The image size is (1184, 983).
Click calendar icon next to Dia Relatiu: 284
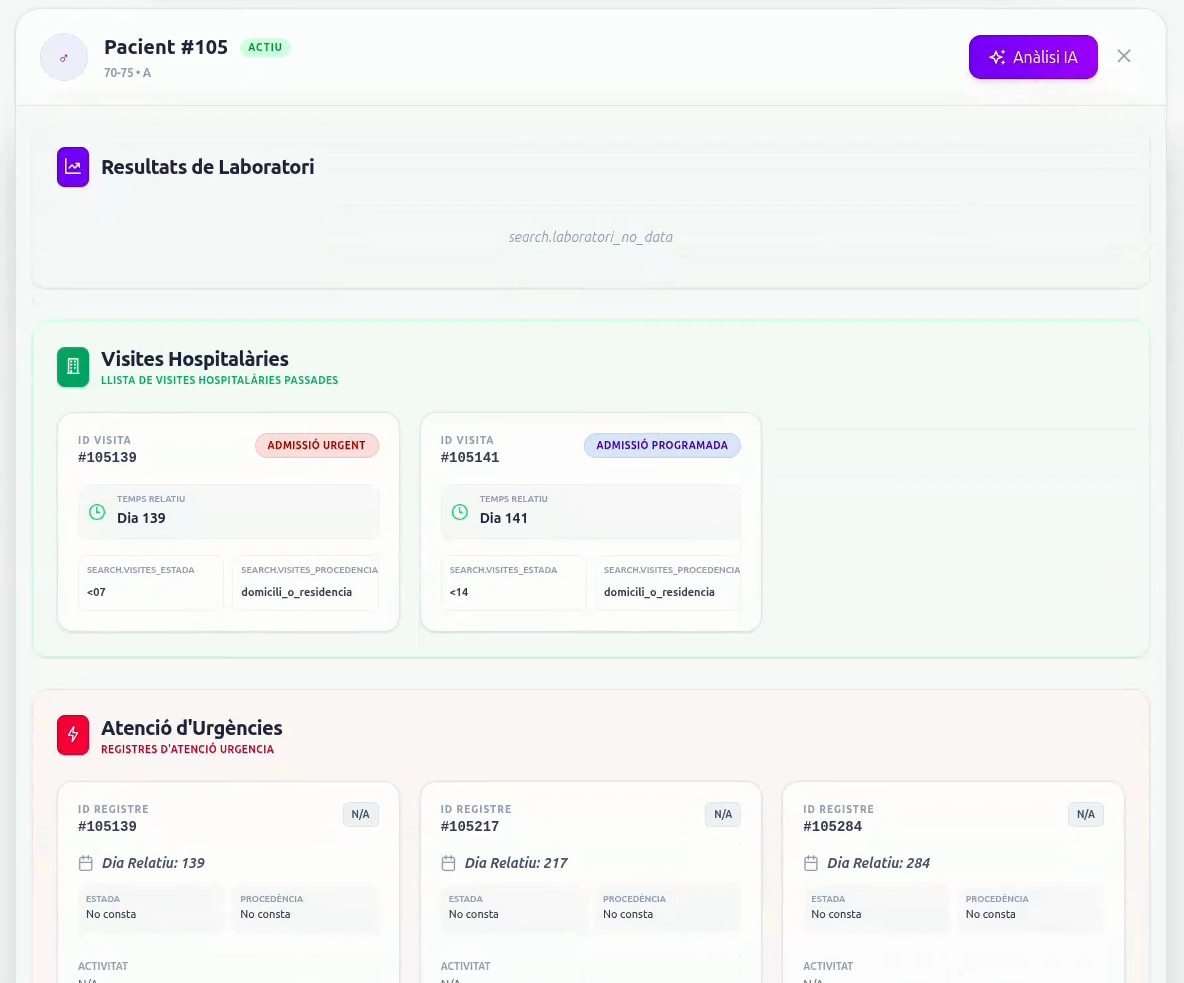pos(812,863)
